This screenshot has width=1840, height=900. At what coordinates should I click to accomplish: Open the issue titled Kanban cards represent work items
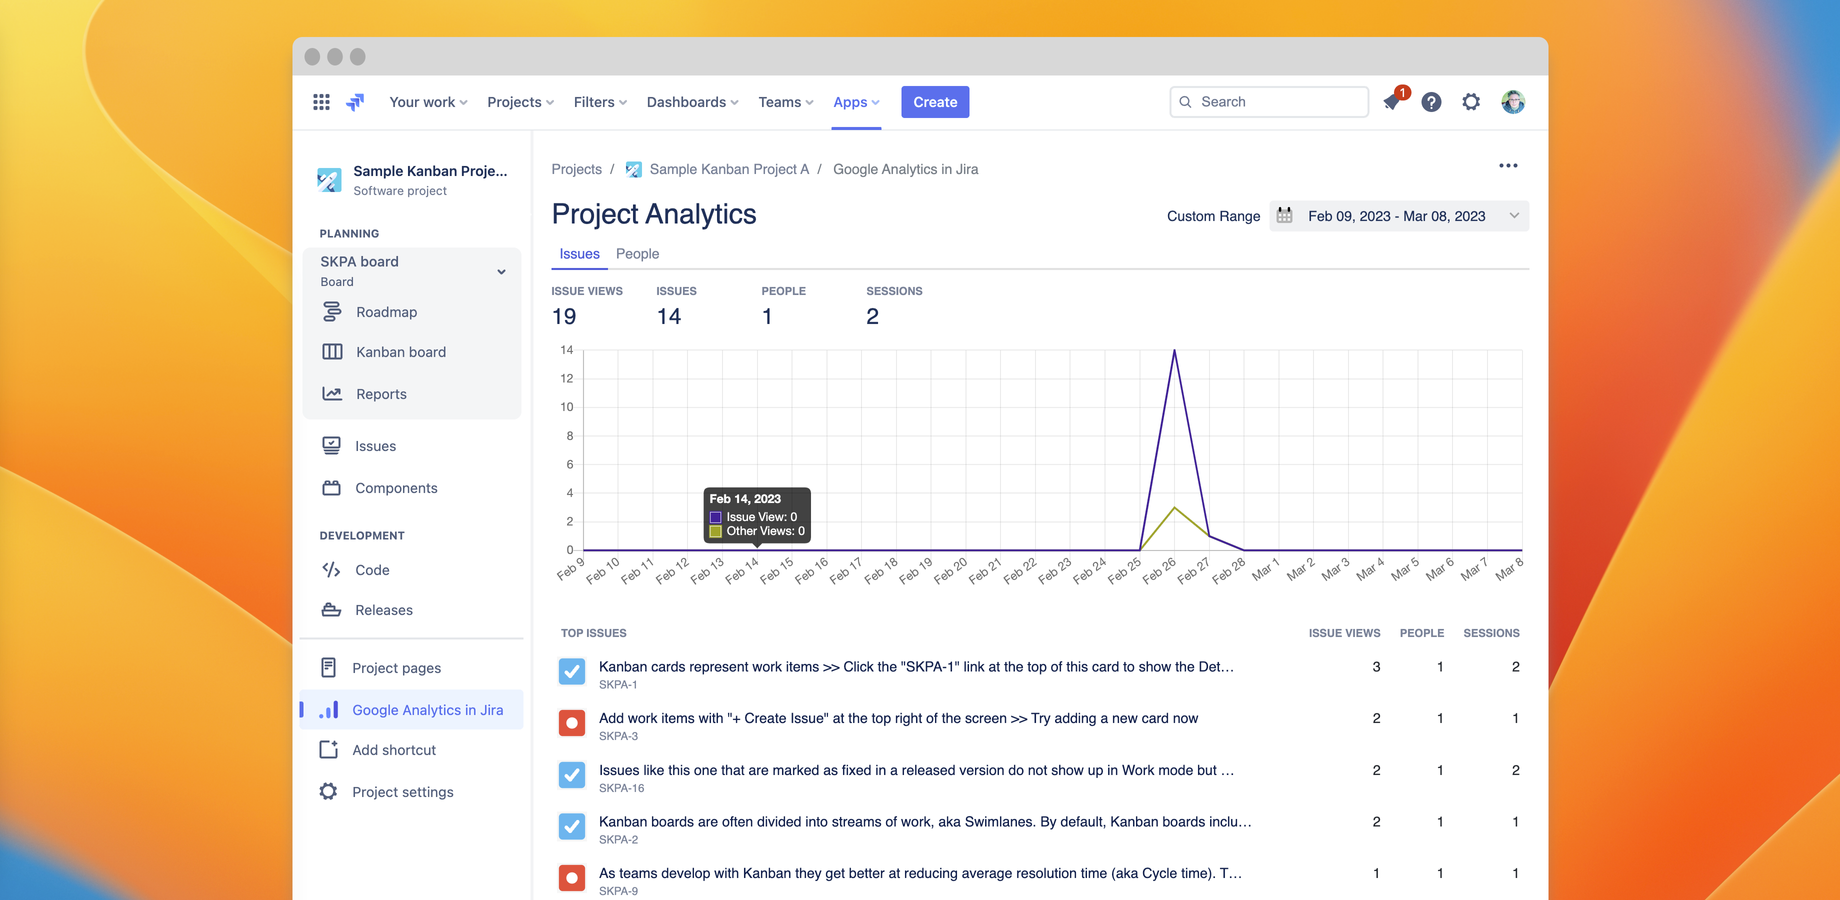point(916,667)
